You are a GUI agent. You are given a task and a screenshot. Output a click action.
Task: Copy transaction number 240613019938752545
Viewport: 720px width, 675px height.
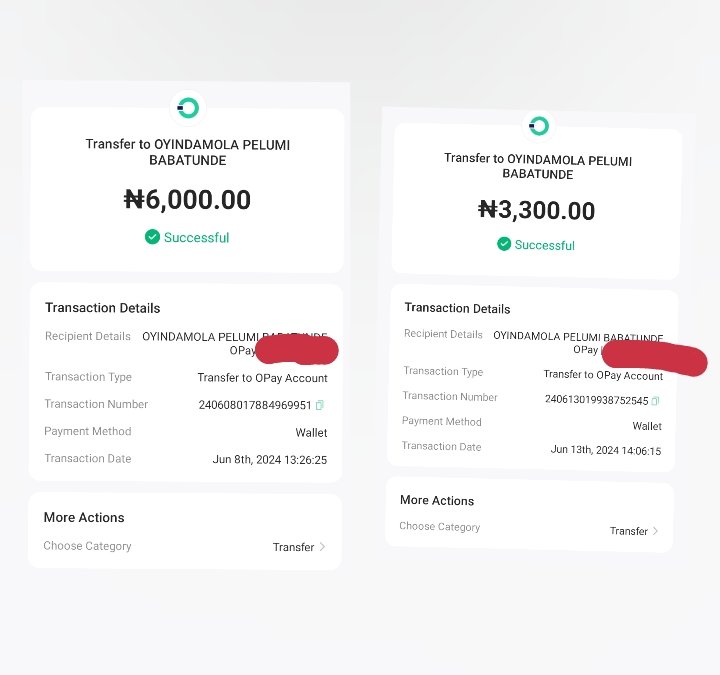coord(655,401)
